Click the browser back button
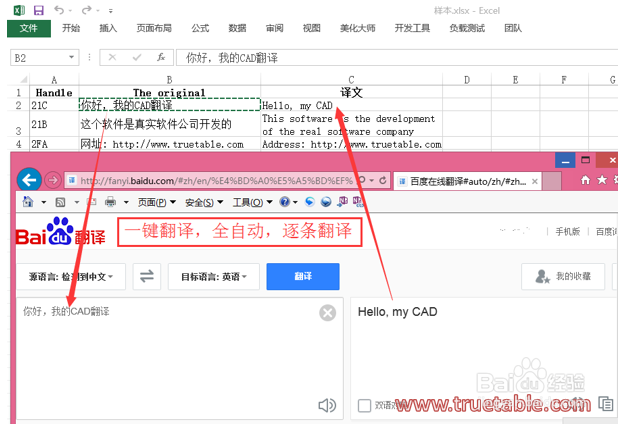Viewport: 621px width, 424px height. tap(29, 181)
